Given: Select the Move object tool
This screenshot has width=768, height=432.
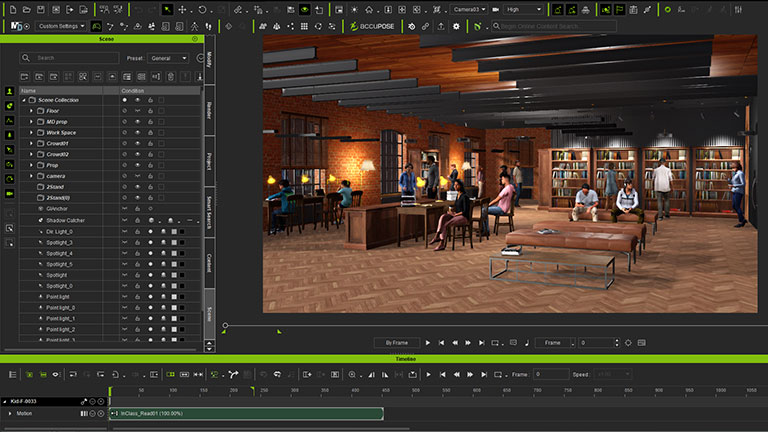Looking at the screenshot, I should [181, 9].
